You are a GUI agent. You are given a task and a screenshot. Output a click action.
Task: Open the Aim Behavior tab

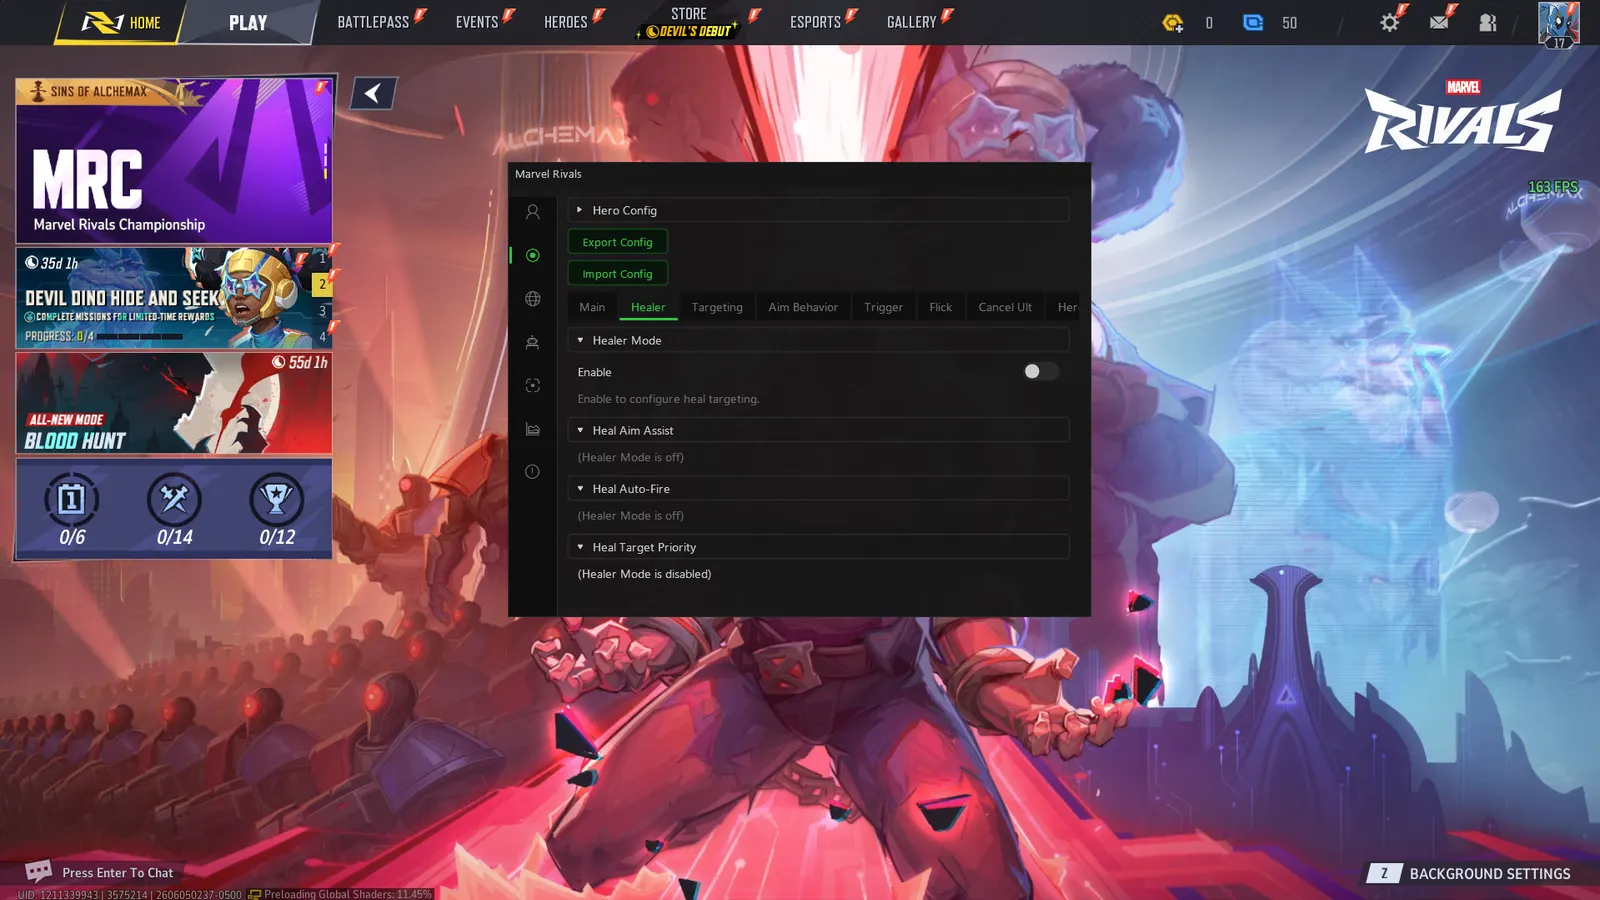(x=803, y=307)
